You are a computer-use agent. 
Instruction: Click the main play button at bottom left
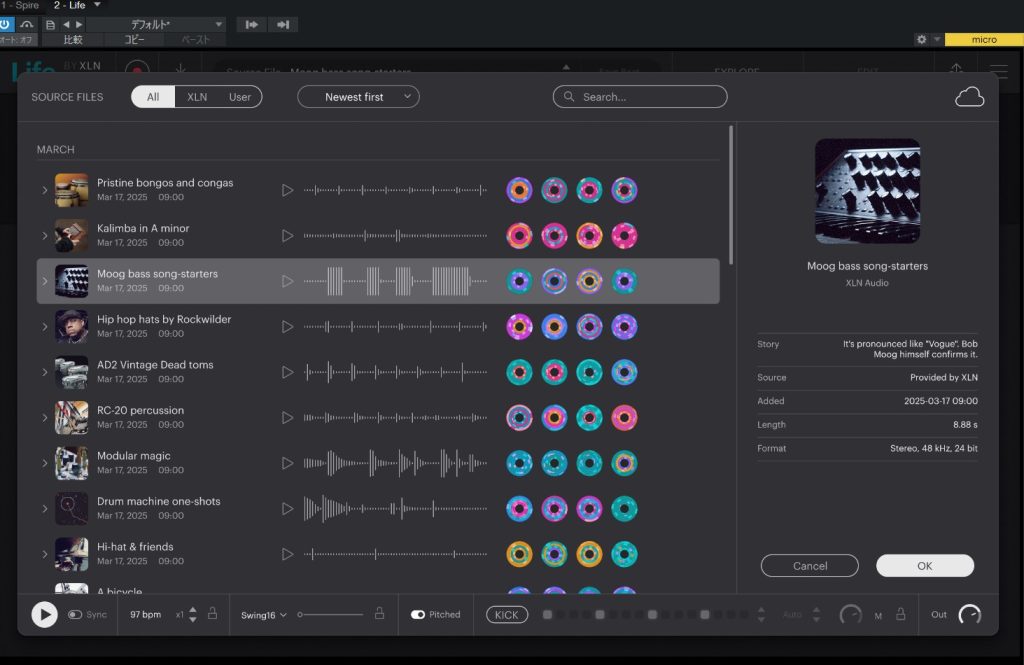(44, 615)
